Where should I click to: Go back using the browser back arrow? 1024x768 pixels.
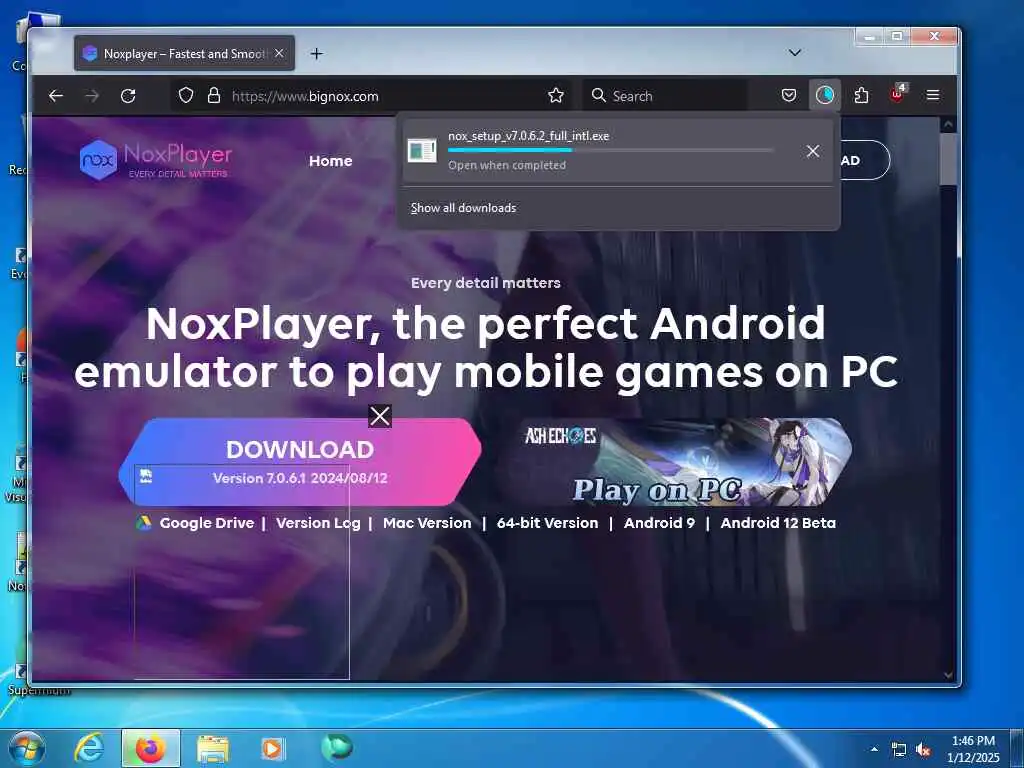click(x=56, y=96)
